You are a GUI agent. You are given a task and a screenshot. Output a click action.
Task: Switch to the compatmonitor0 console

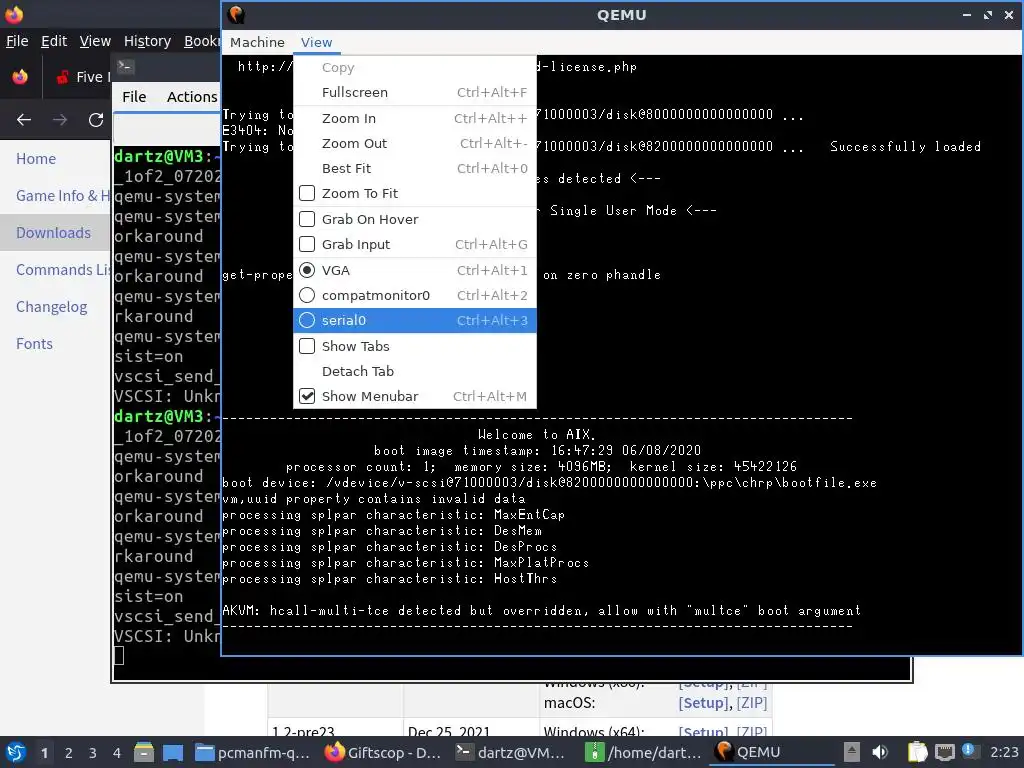coord(415,295)
